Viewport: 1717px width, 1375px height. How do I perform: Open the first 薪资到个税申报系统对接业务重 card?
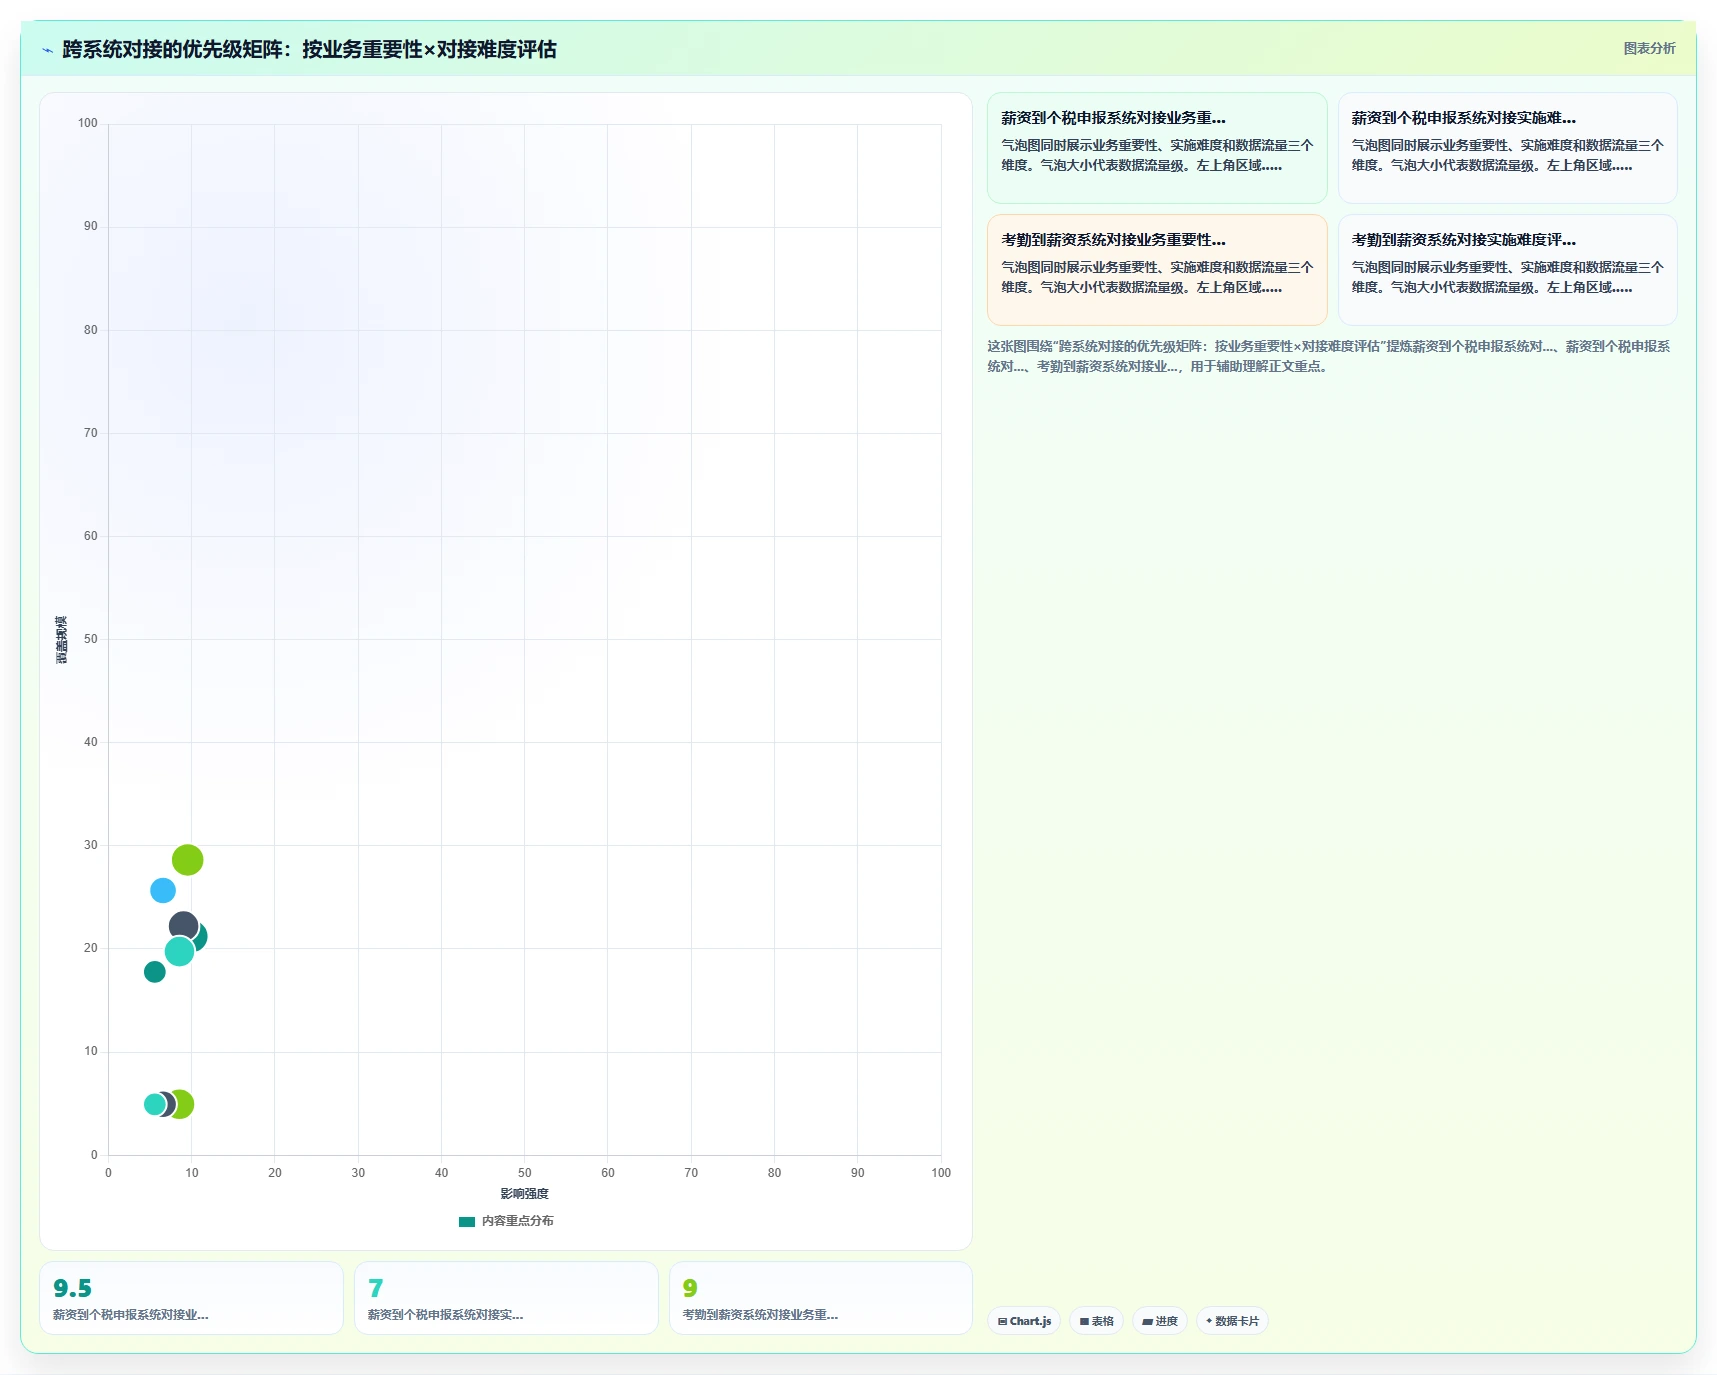tap(1157, 148)
